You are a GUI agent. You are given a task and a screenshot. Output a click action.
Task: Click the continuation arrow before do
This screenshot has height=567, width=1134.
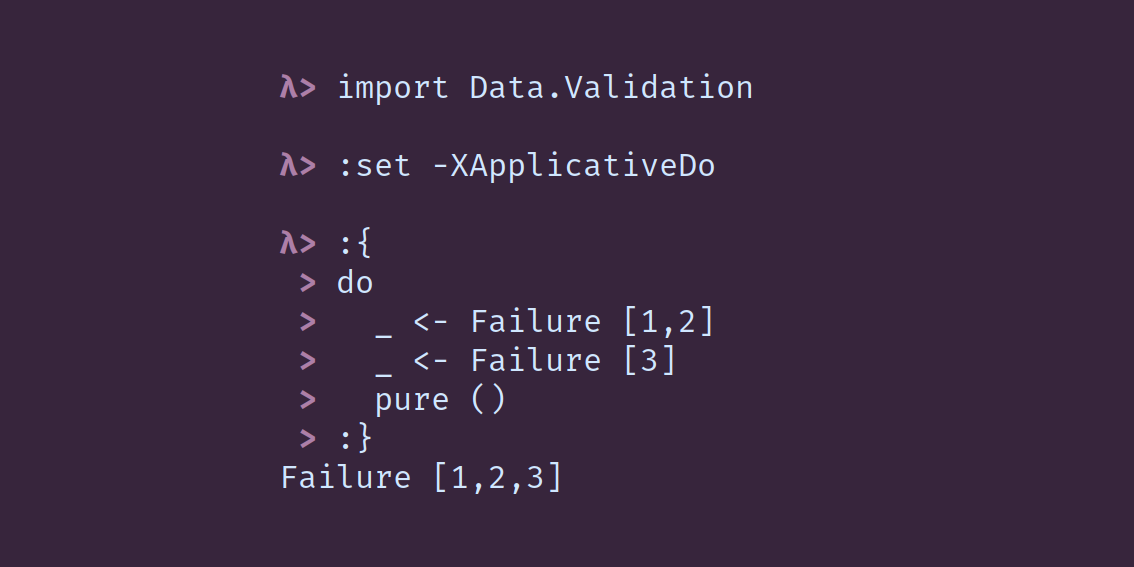(308, 283)
